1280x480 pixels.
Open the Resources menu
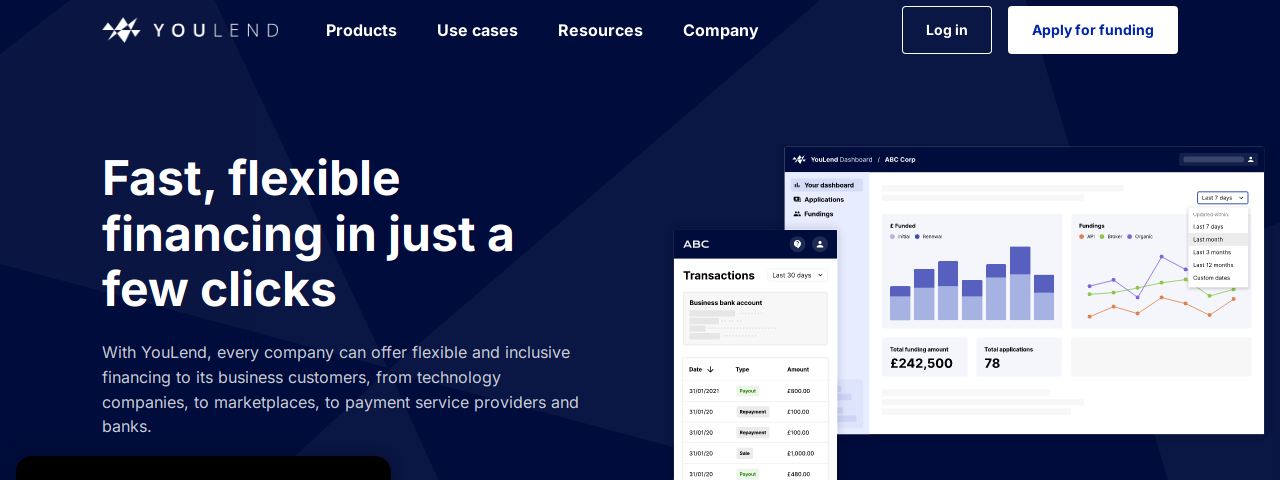pyautogui.click(x=600, y=30)
